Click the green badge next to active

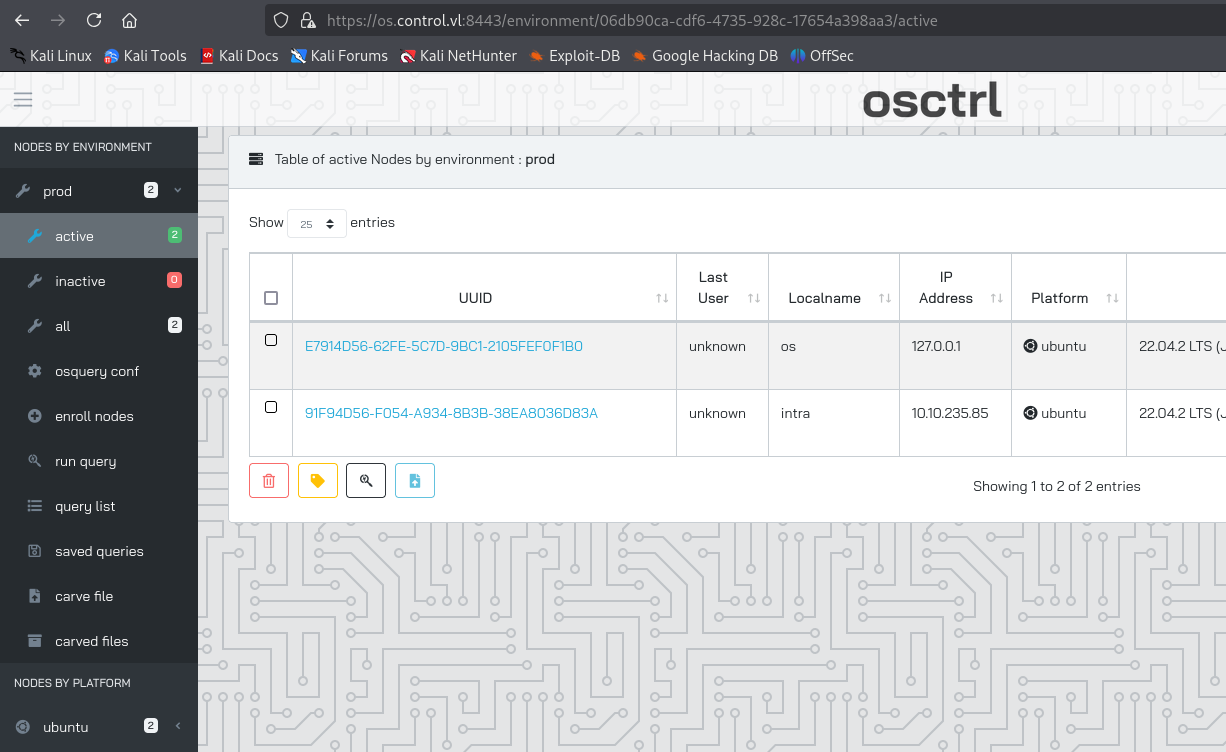tap(175, 235)
